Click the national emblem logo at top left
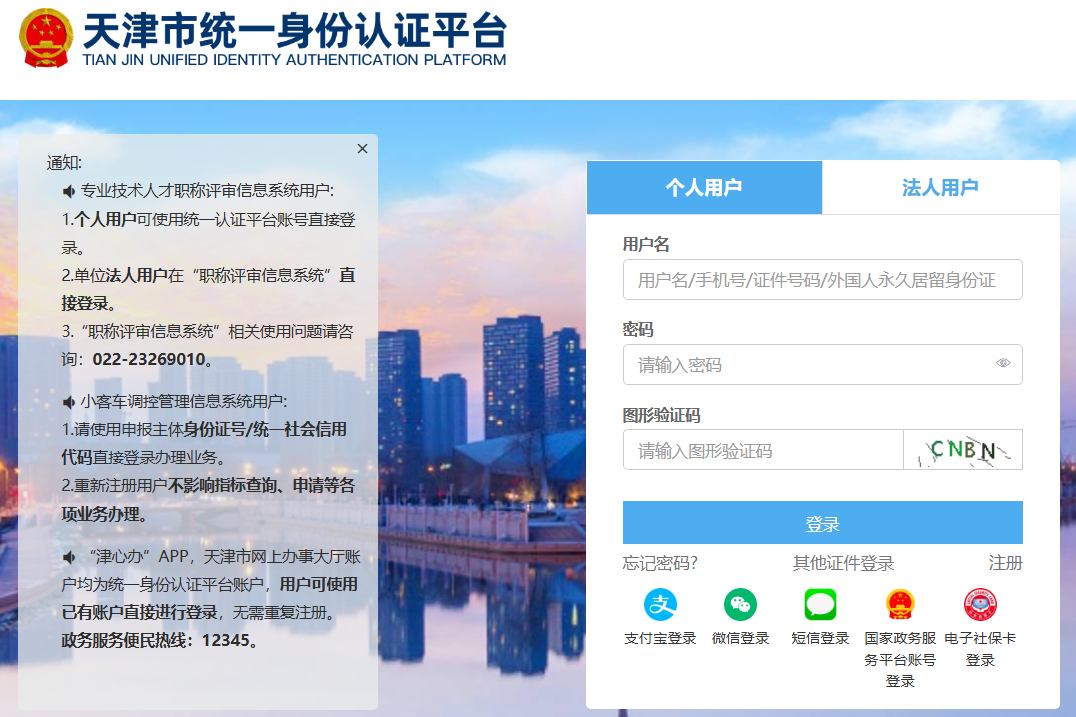 click(46, 38)
